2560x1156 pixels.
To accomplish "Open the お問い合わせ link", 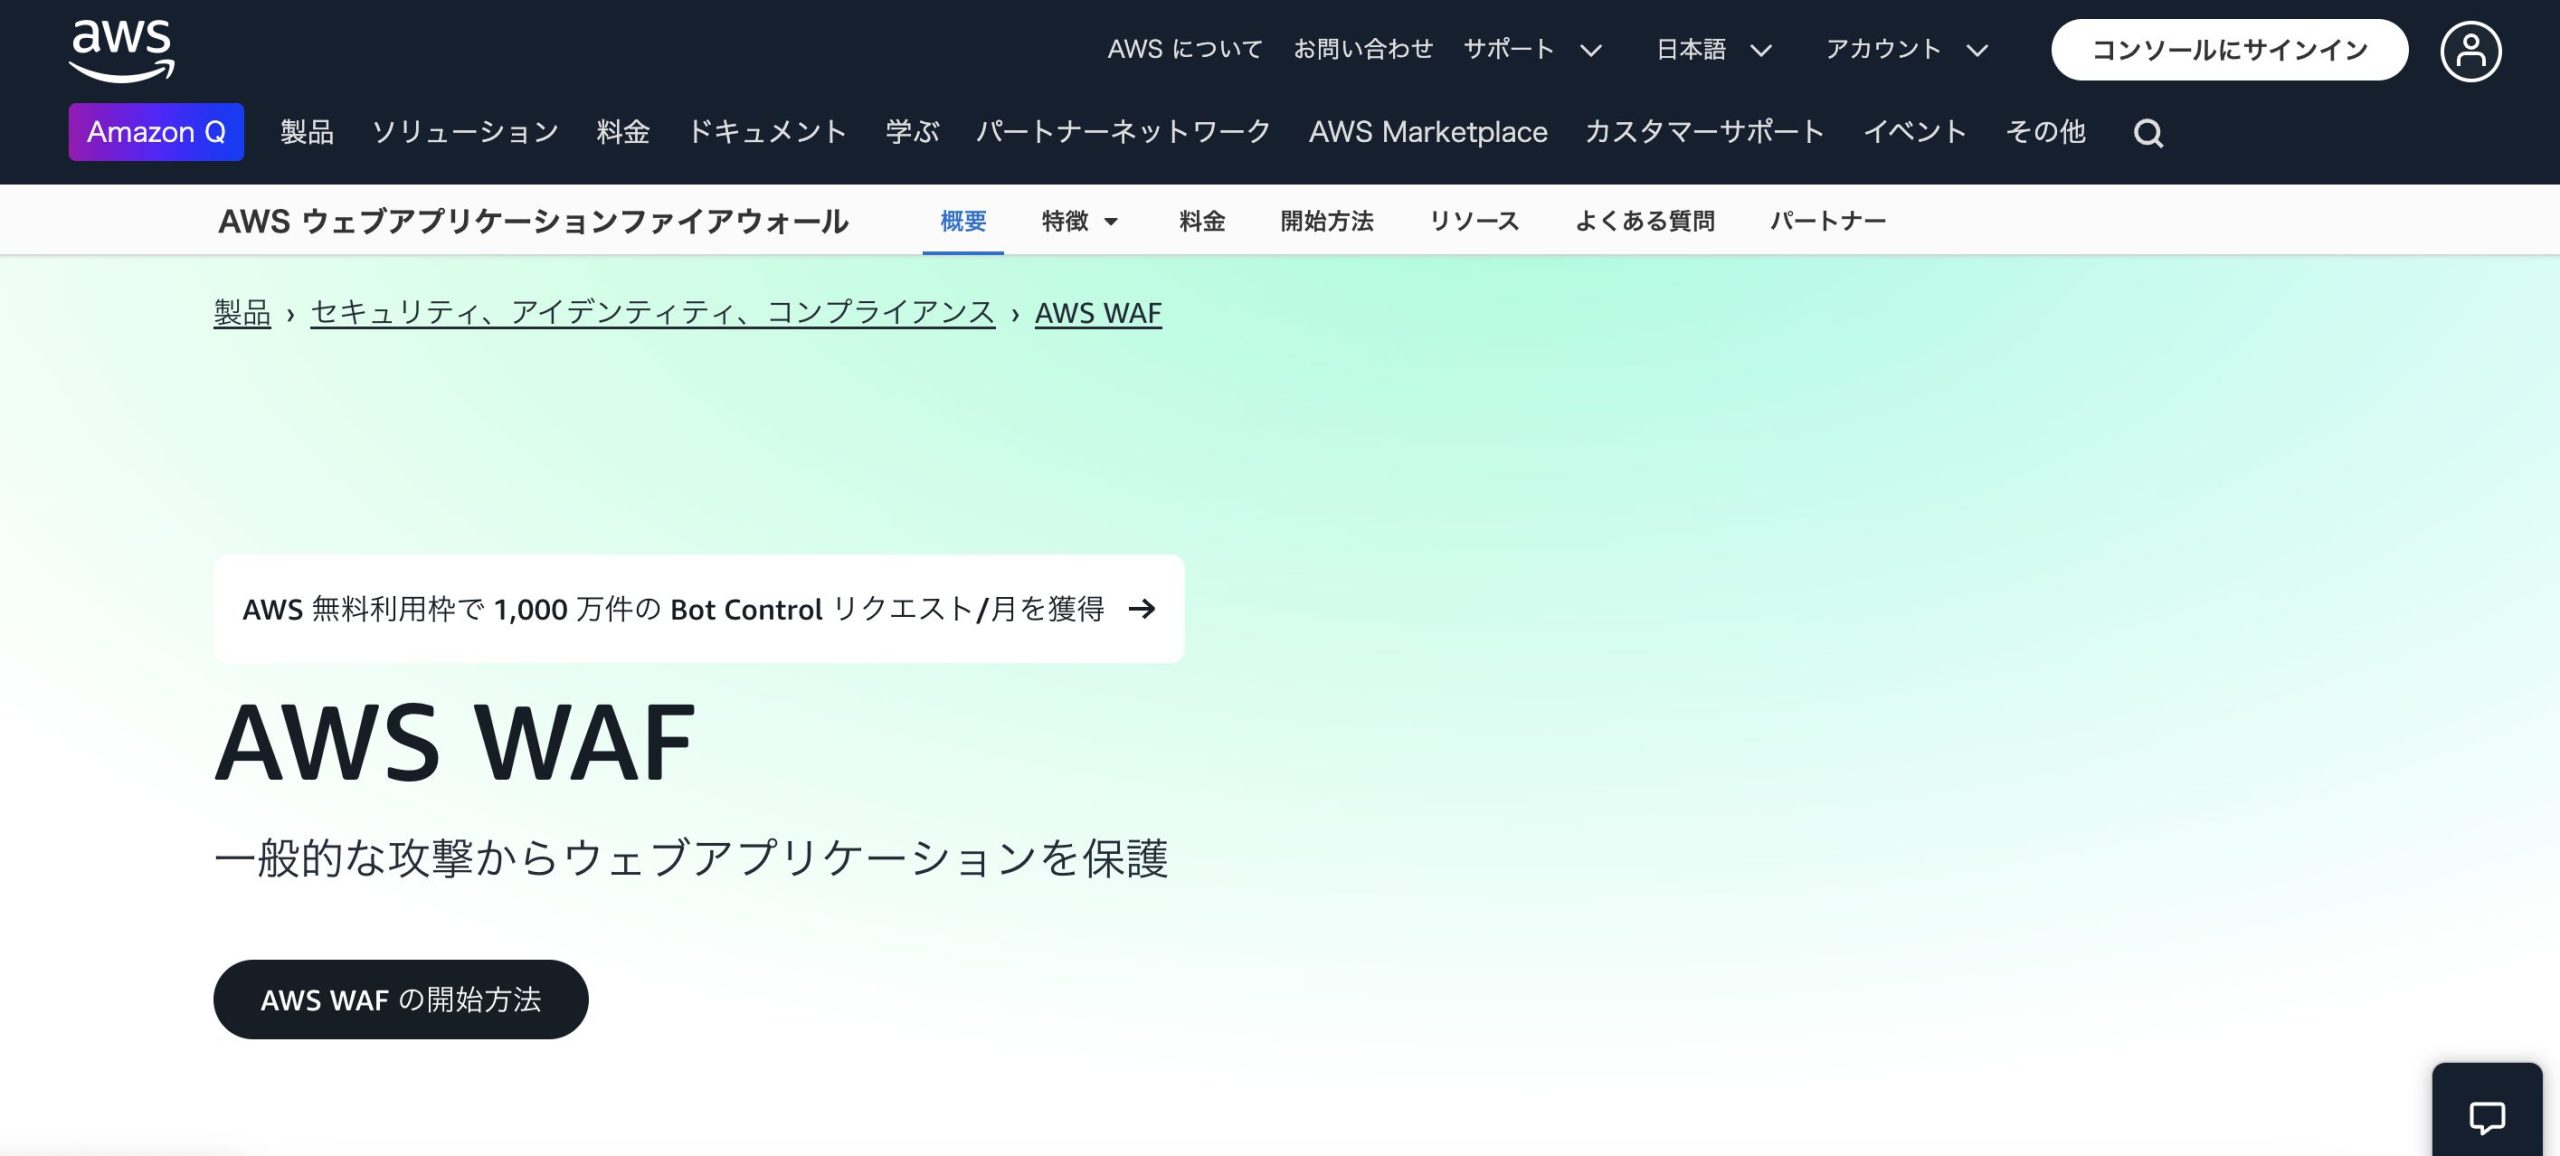I will [x=1363, y=50].
